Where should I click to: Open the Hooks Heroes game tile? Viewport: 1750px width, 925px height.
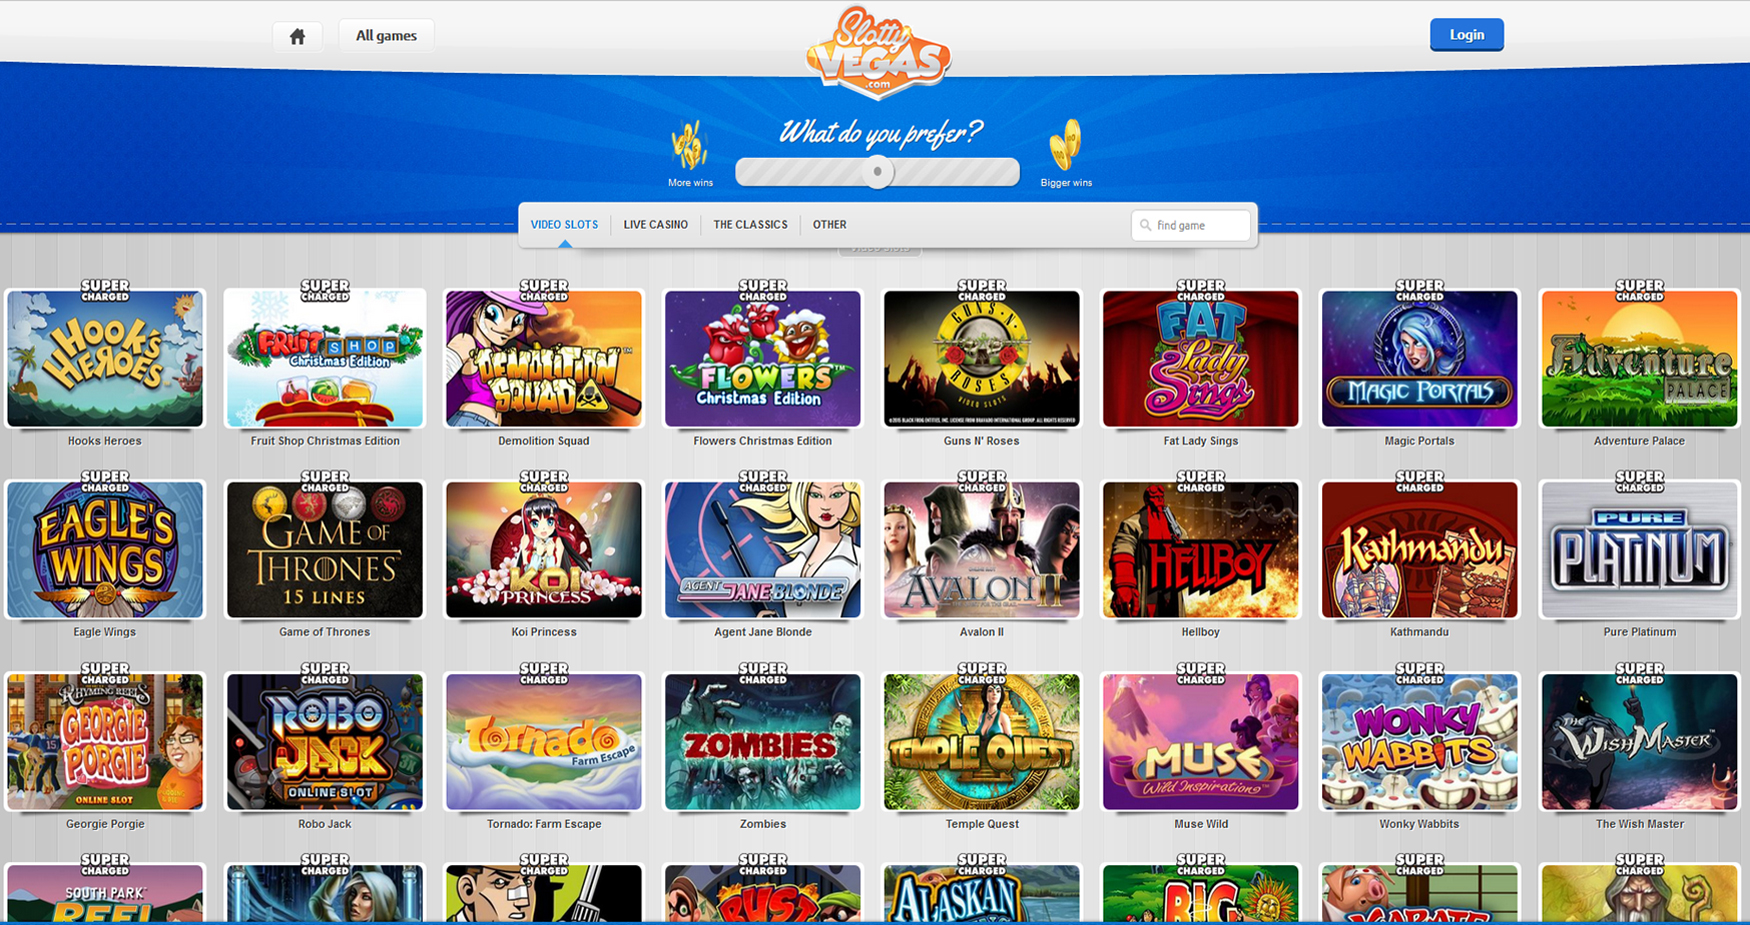point(105,359)
